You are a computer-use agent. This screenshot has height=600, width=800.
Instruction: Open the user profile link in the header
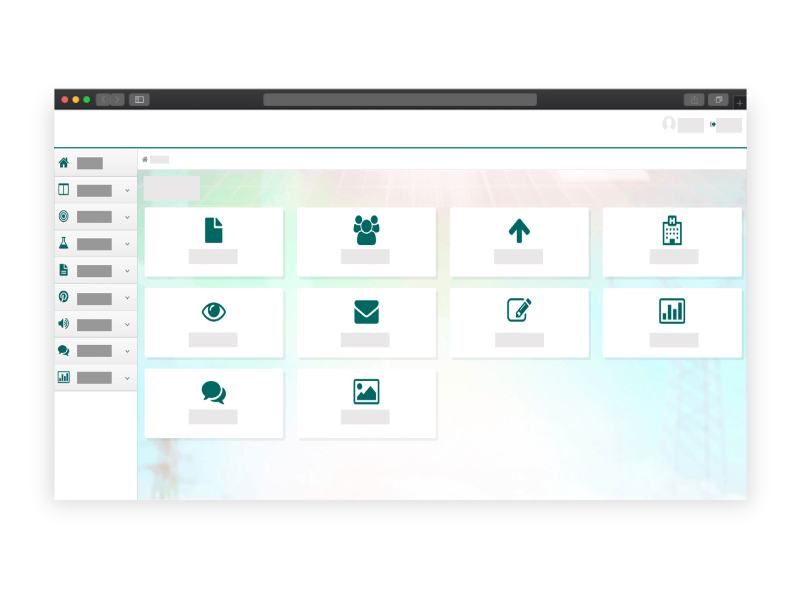click(x=683, y=125)
